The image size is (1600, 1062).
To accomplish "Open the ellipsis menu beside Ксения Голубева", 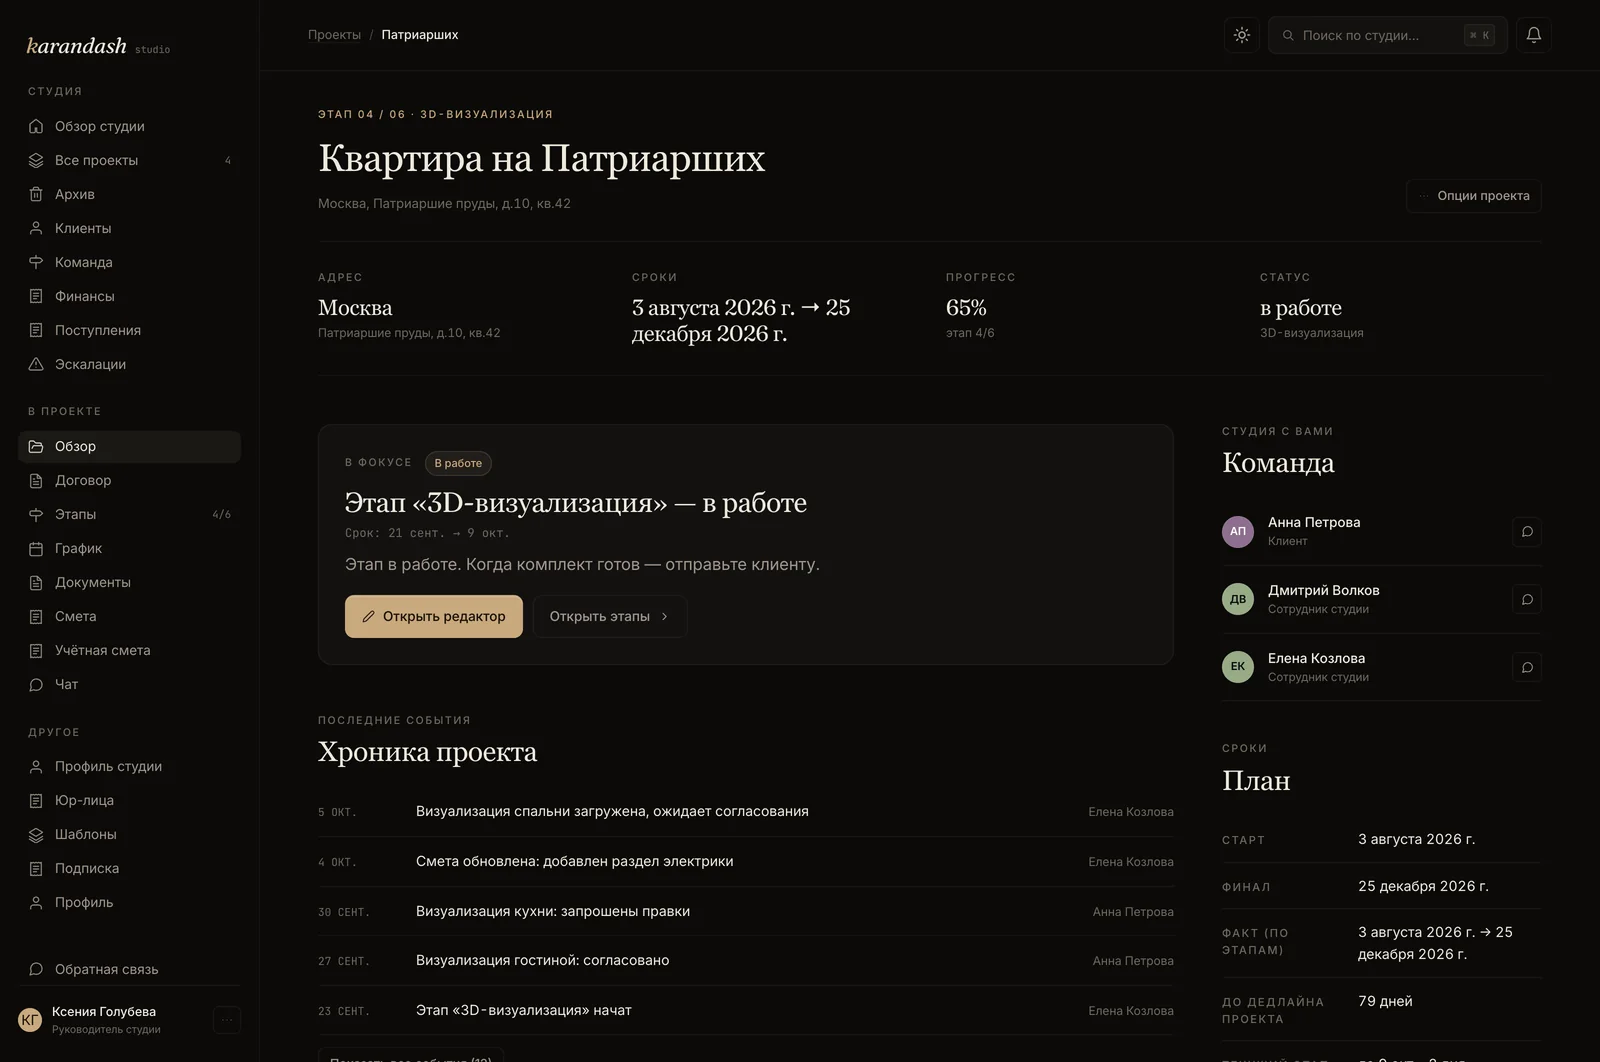I will (227, 1020).
